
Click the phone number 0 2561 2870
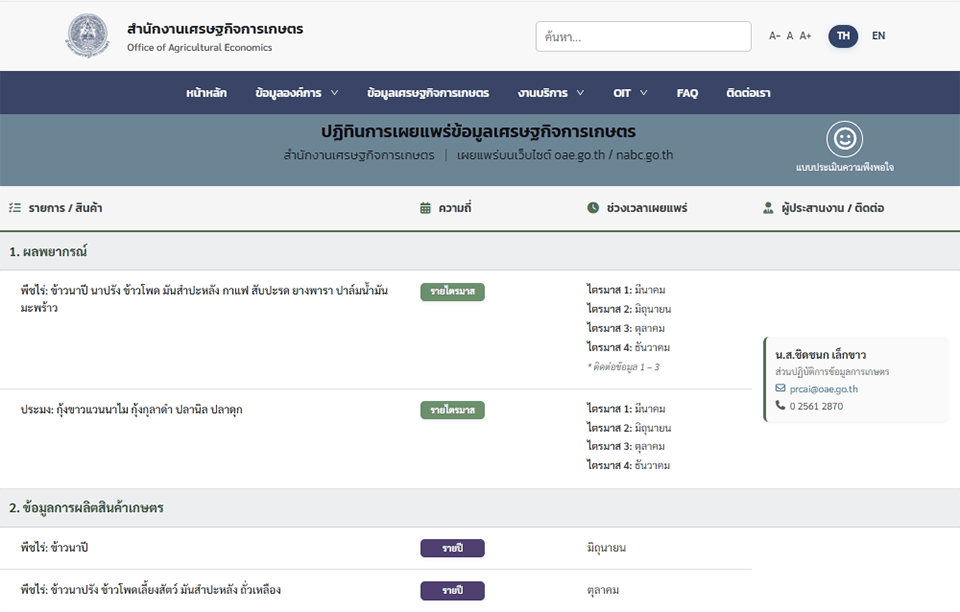pyautogui.click(x=816, y=406)
